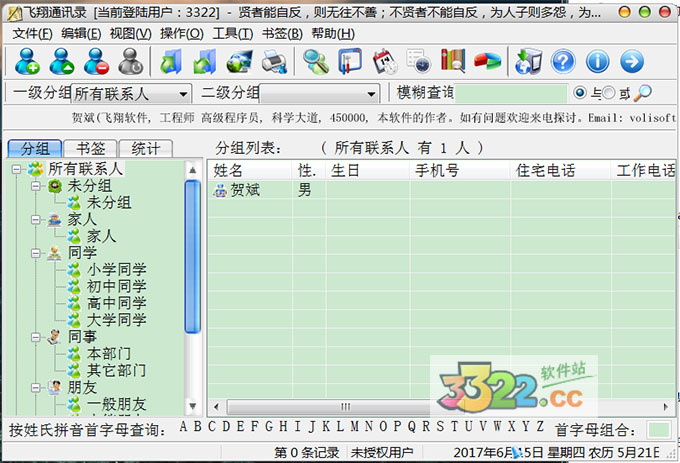The height and width of the screenshot is (463, 680).
Task: Click the add contact icon
Action: click(x=27, y=61)
